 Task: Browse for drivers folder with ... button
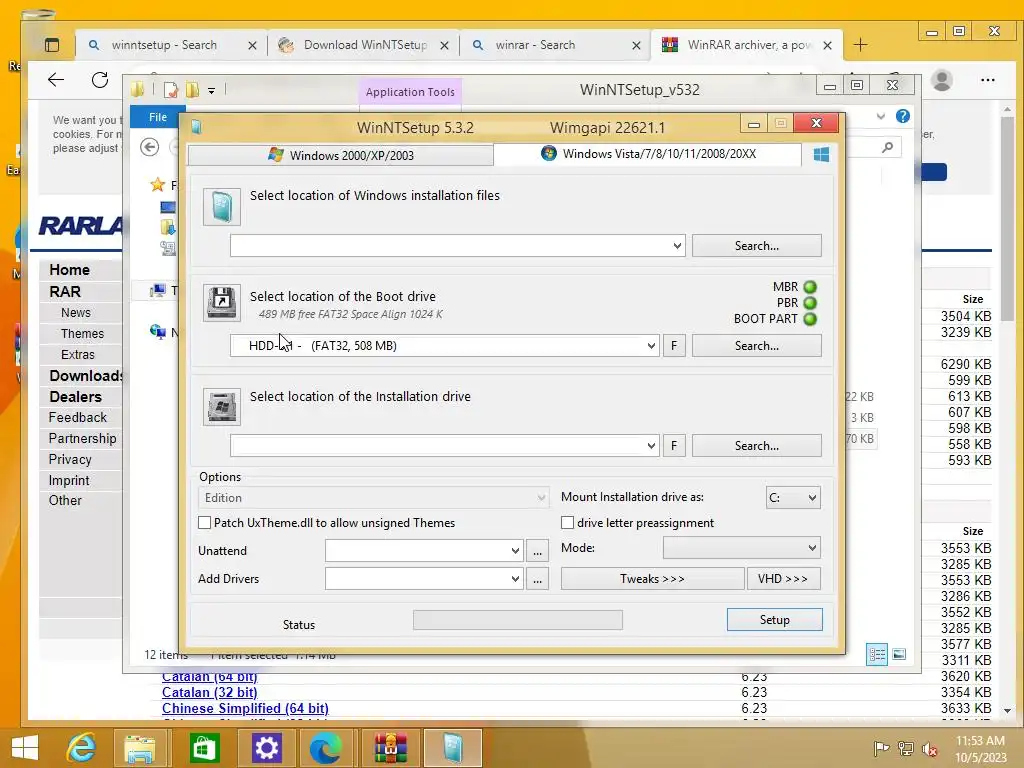(537, 579)
